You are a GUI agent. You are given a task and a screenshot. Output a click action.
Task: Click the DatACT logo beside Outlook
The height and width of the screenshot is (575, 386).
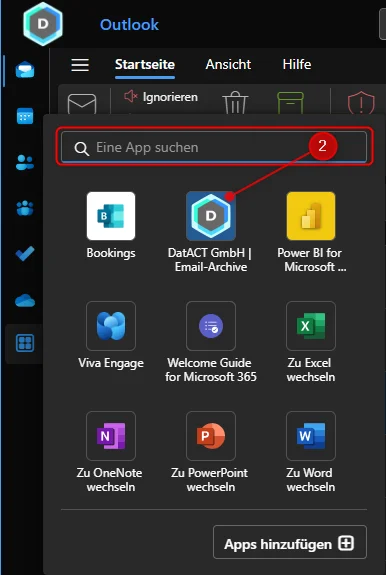tap(43, 24)
